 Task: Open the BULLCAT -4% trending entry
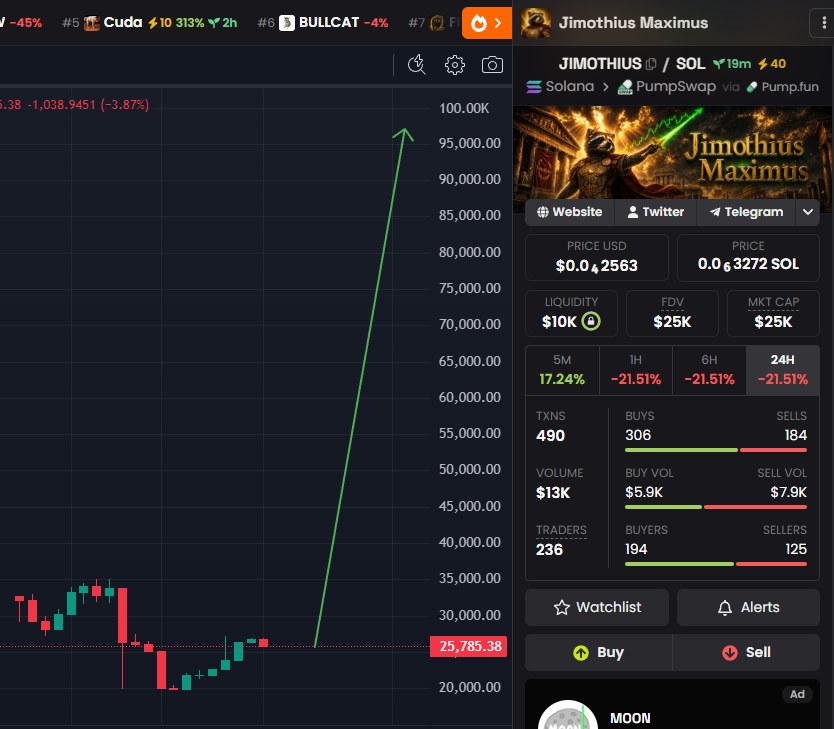322,23
